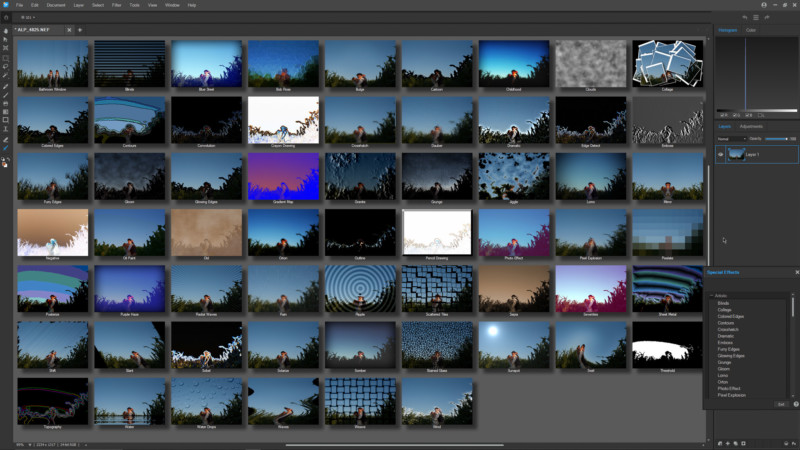Image resolution: width=800 pixels, height=450 pixels.
Task: Open the layer blend mode dropdown
Action: pos(732,139)
